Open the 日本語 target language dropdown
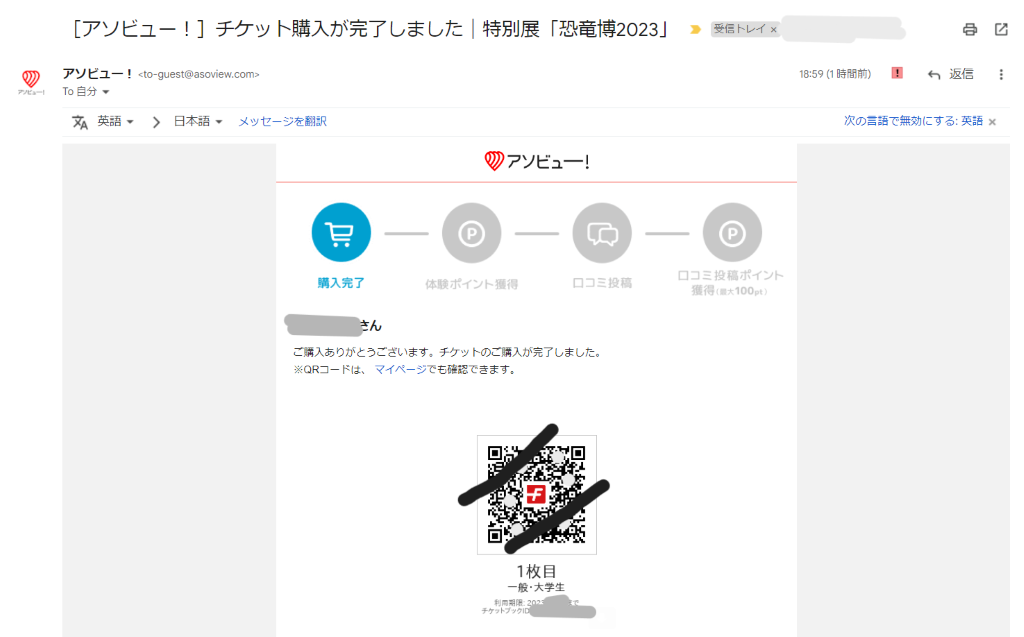 click(x=198, y=121)
